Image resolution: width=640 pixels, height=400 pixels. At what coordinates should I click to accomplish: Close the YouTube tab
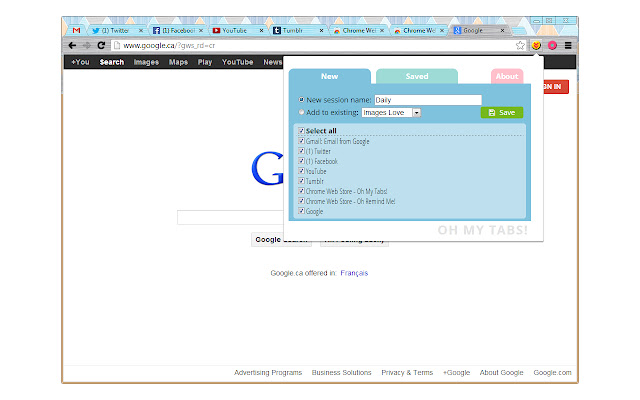261,31
